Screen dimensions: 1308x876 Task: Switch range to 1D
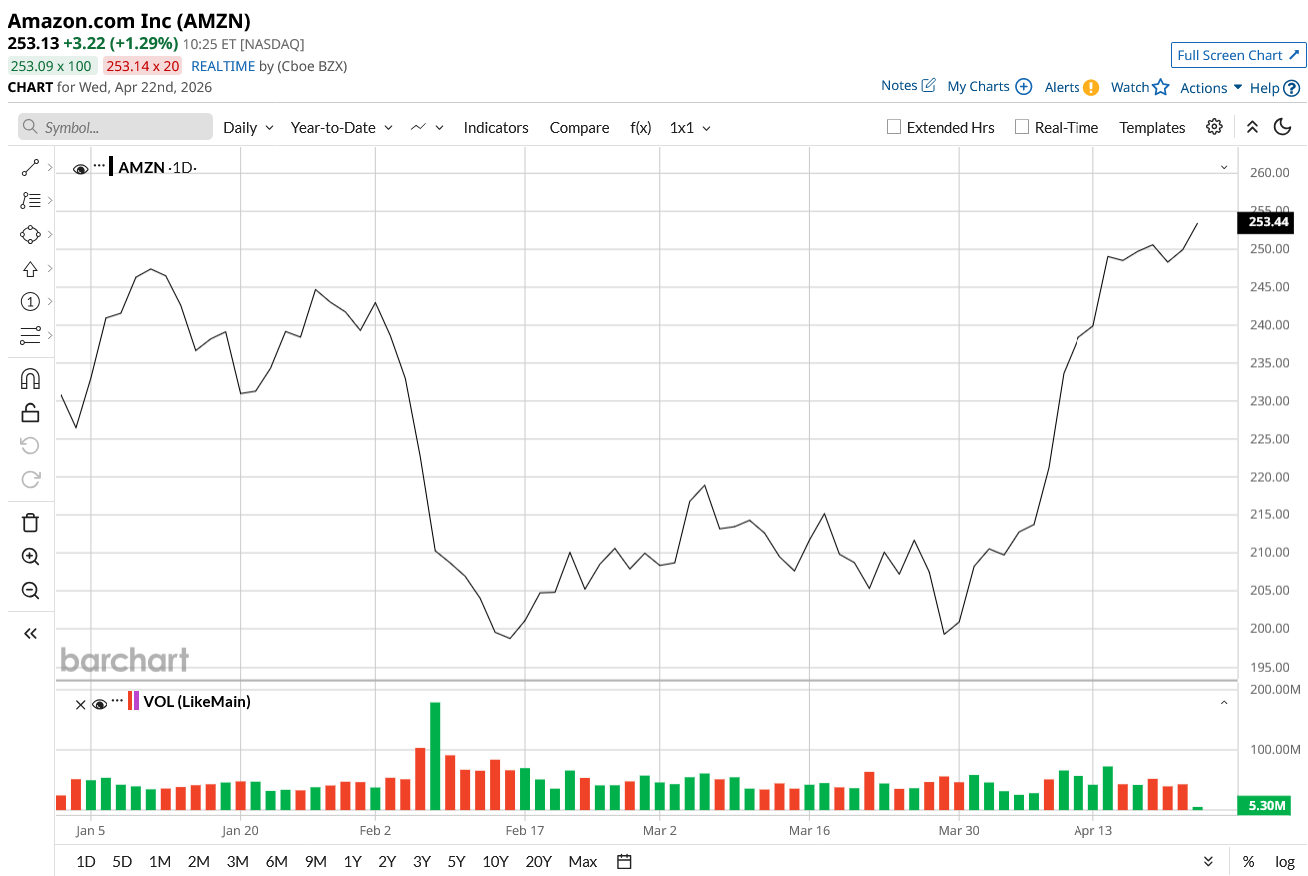click(x=86, y=861)
